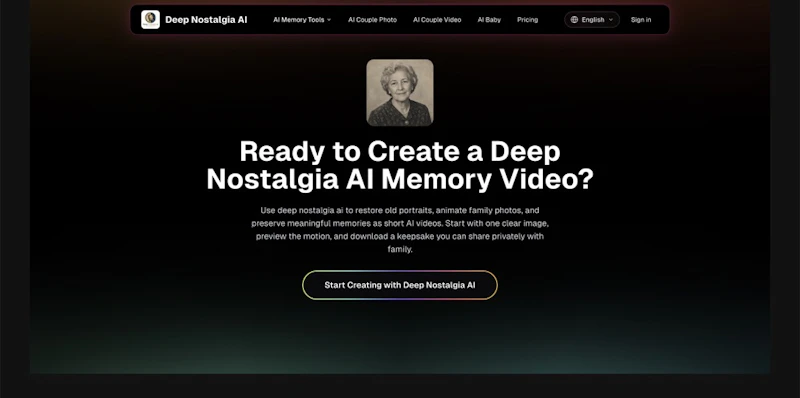Image resolution: width=800 pixels, height=398 pixels.
Task: Click the Sign in link
Action: coord(641,20)
